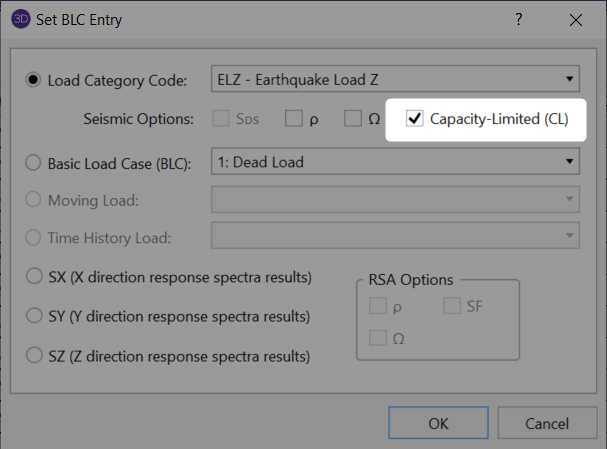Enable the ρ seismic option checkbox
The width and height of the screenshot is (607, 449).
click(293, 119)
